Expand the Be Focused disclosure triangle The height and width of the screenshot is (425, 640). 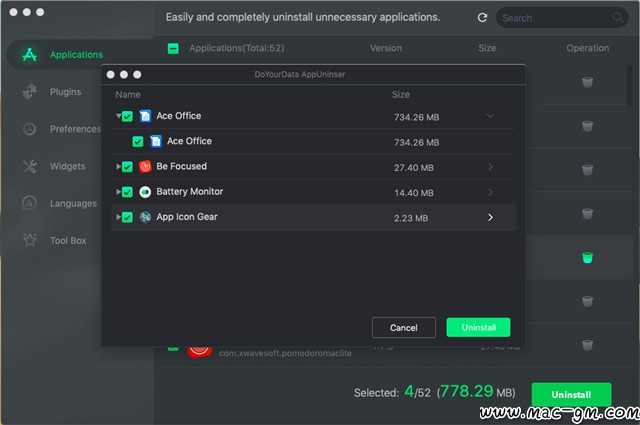[118, 167]
